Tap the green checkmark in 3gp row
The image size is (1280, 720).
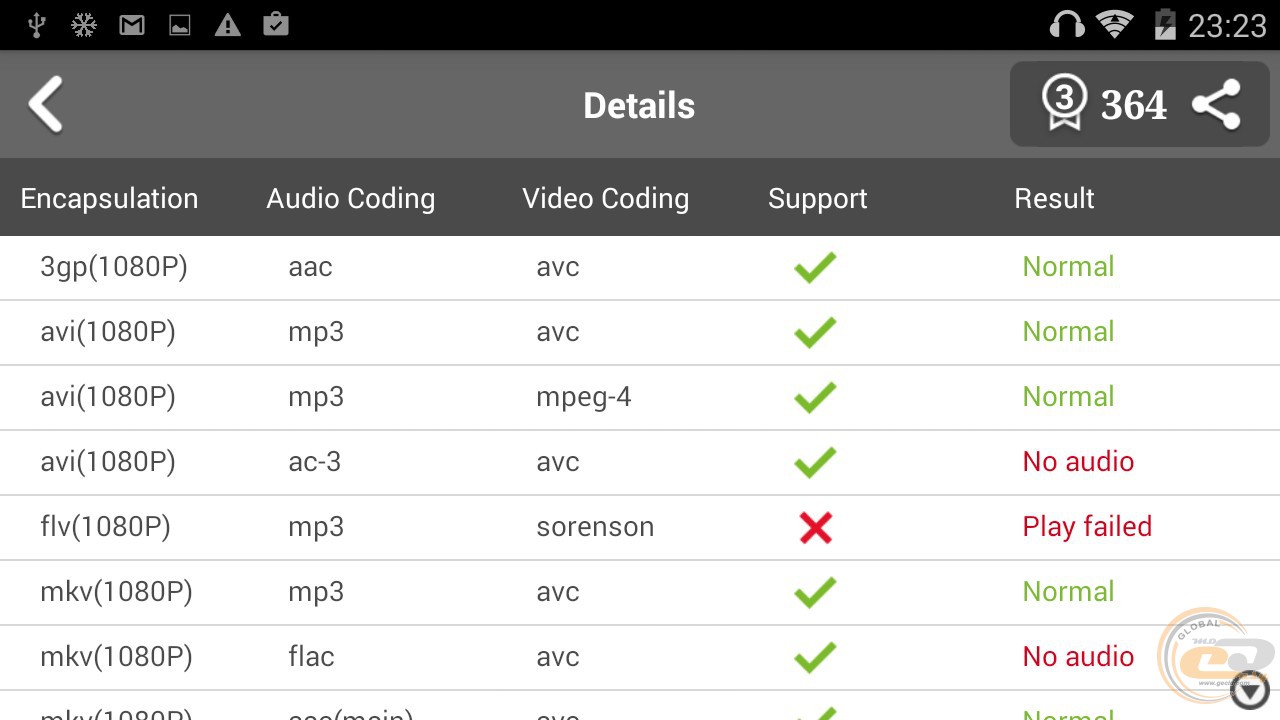tap(815, 267)
